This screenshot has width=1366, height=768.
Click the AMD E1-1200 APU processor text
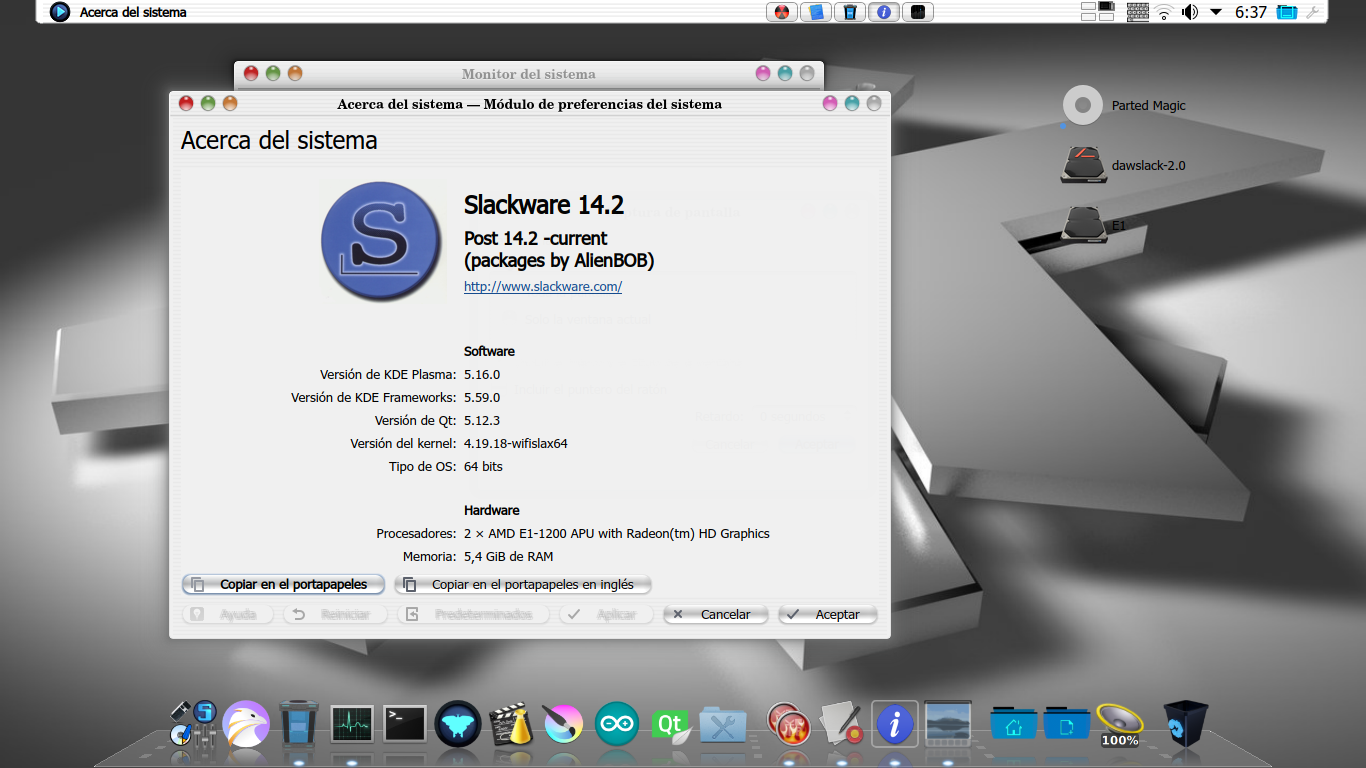[x=617, y=534]
